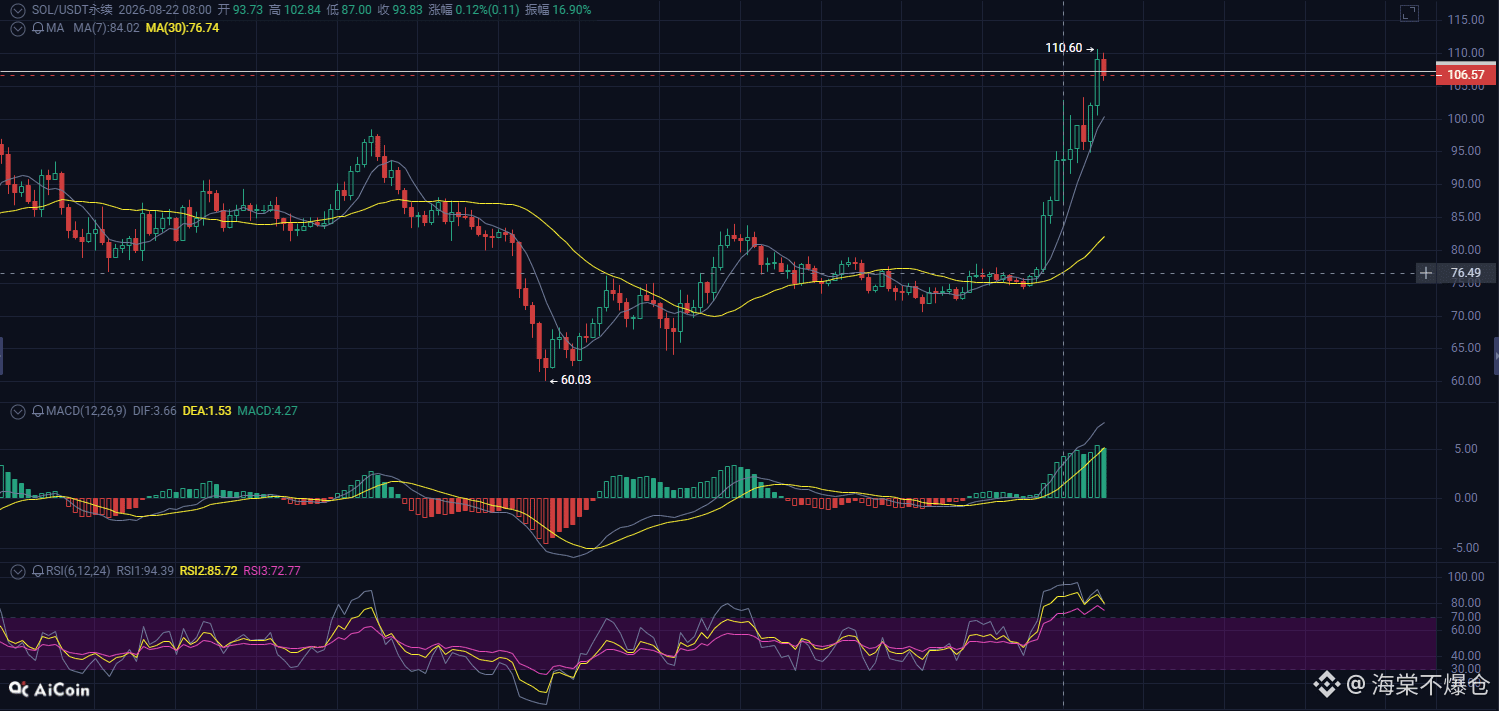The height and width of the screenshot is (711, 1499).
Task: Collapse the MACD(12,26,9) panel chevron
Action: click(x=17, y=411)
